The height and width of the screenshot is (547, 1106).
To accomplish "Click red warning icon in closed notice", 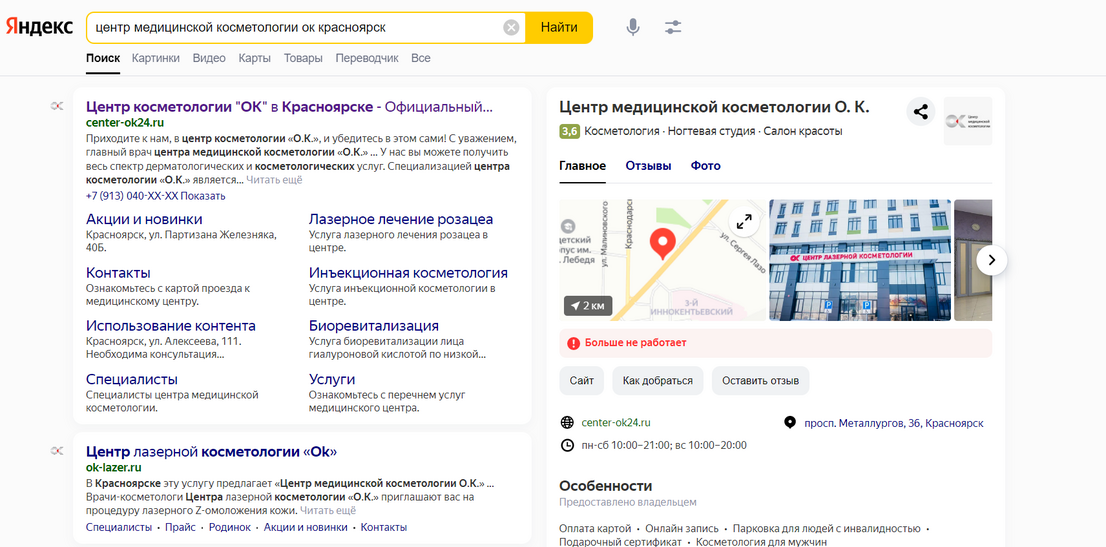I will [x=573, y=343].
